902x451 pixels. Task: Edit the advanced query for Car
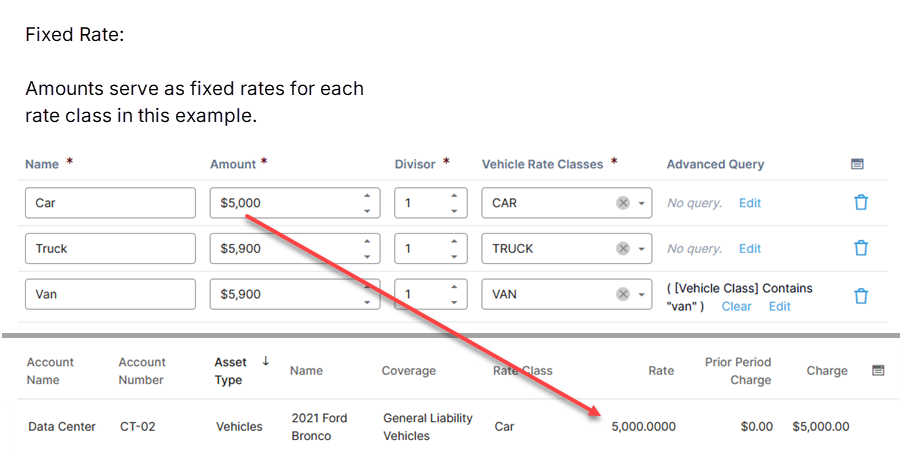tap(749, 203)
